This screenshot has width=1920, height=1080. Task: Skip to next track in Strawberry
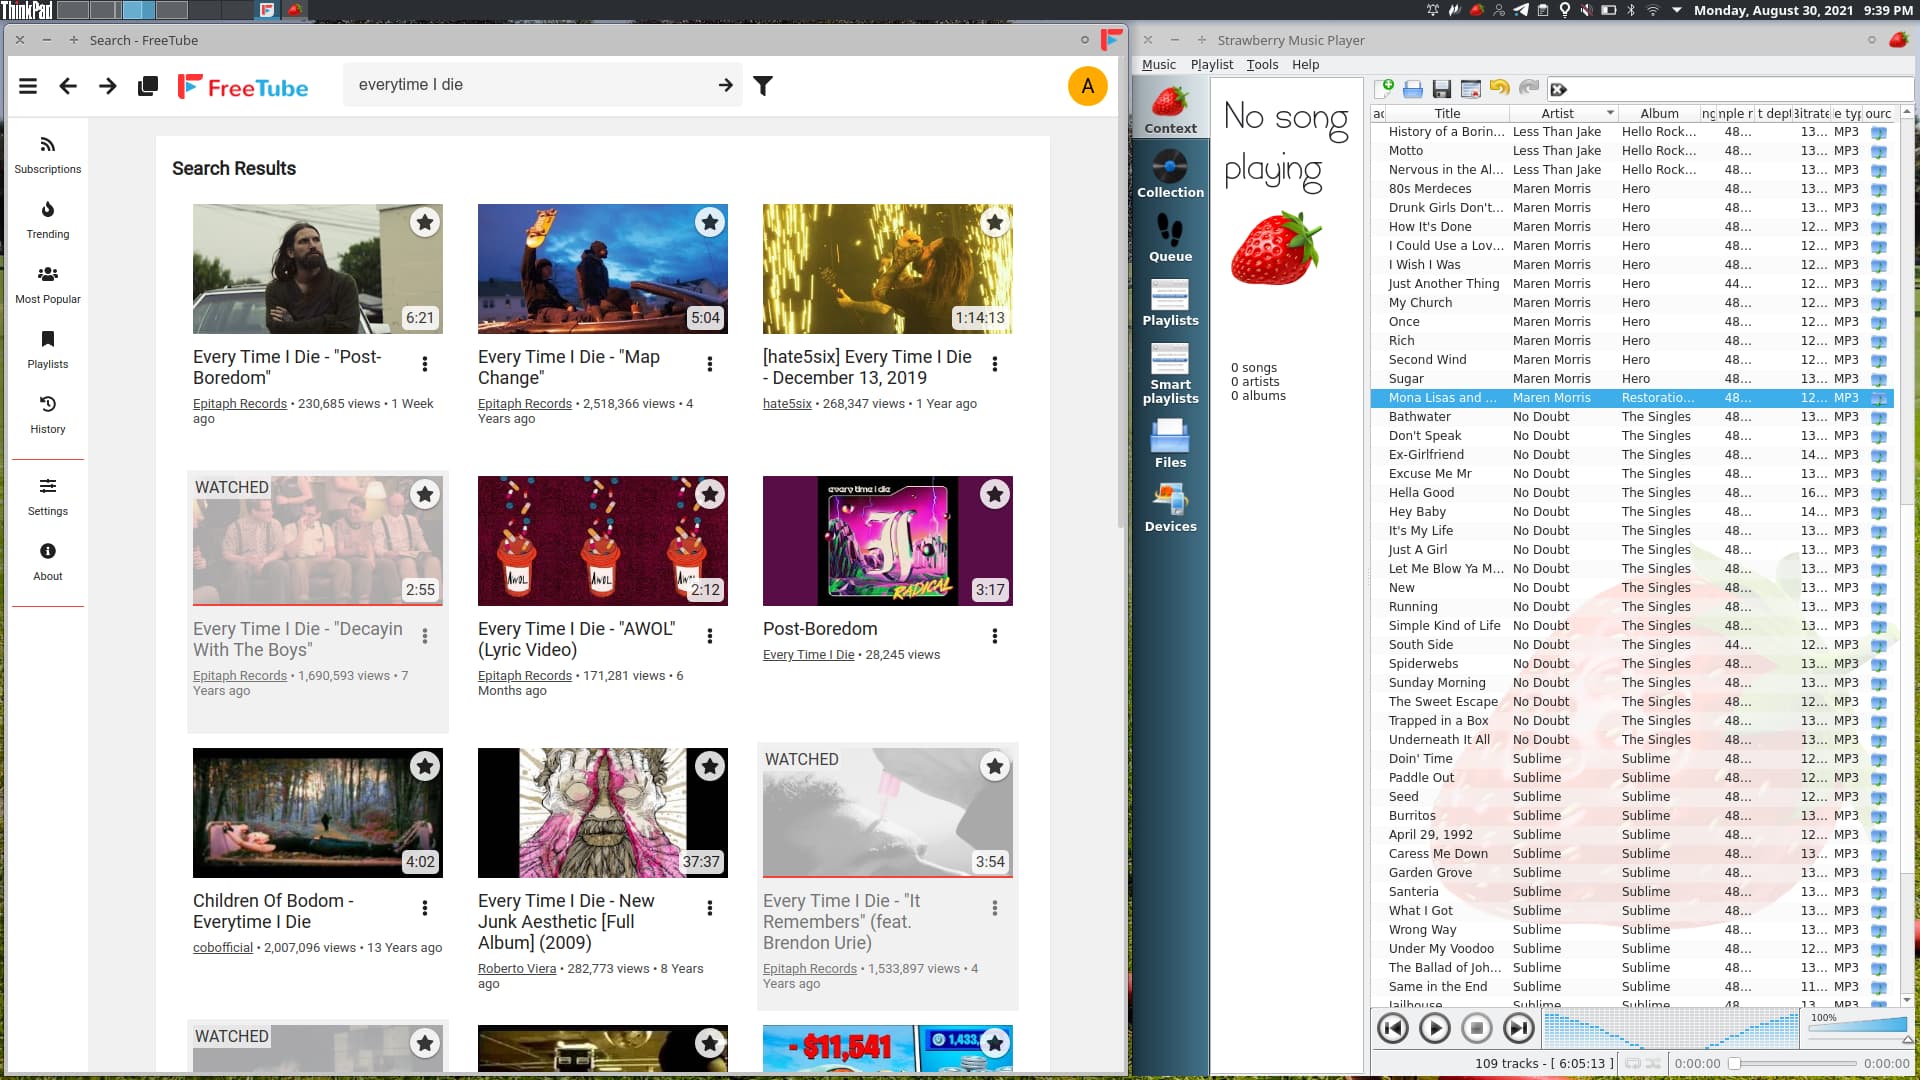1518,1028
